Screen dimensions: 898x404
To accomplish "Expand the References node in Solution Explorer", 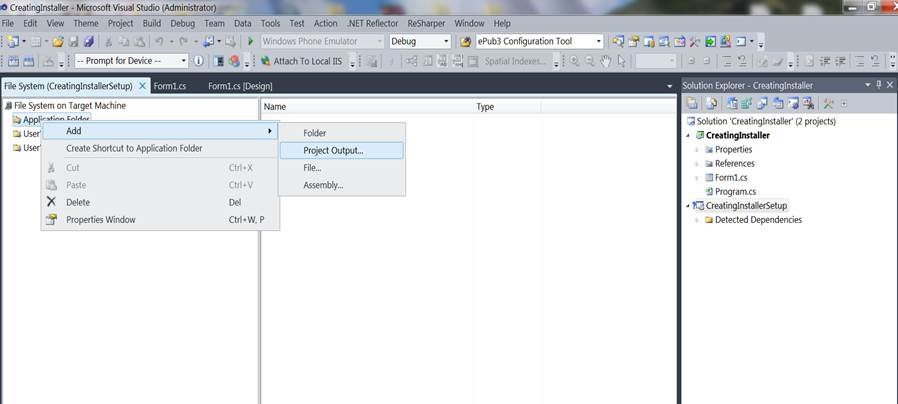I will coord(696,164).
